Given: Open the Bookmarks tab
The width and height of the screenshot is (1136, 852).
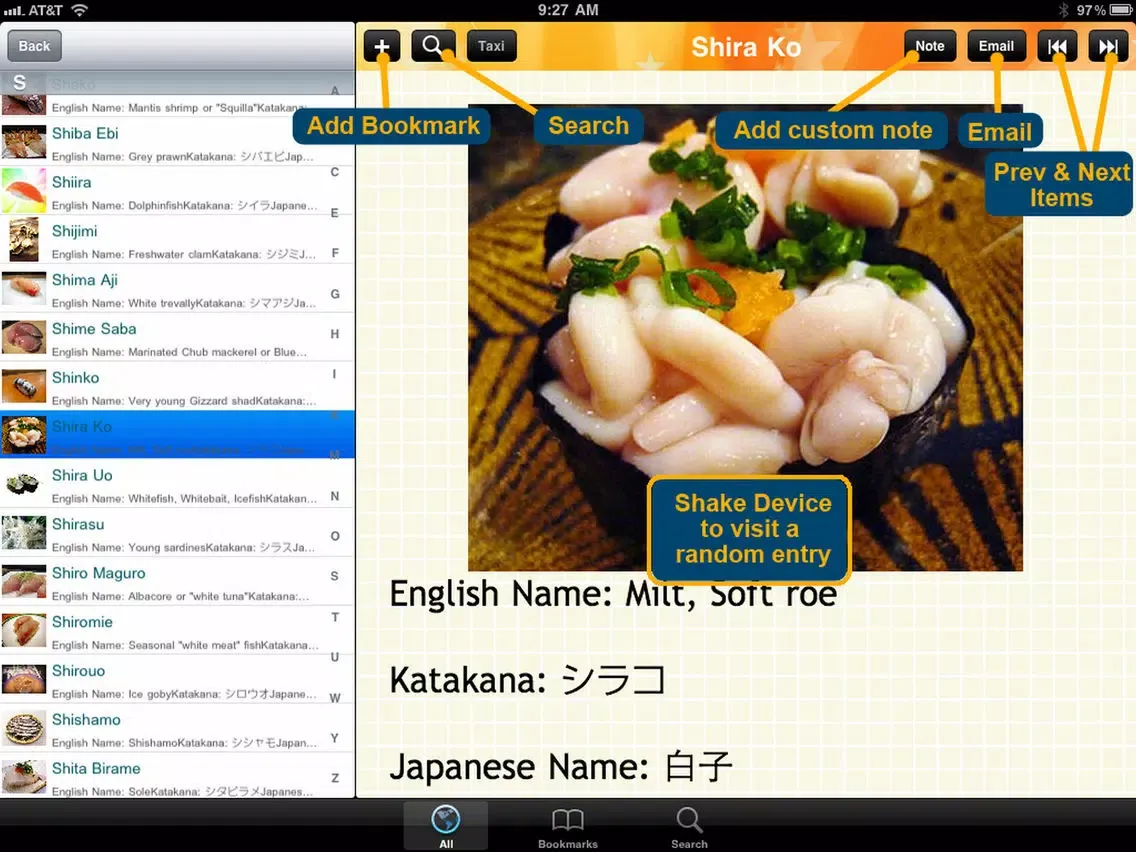Looking at the screenshot, I should click(x=567, y=826).
